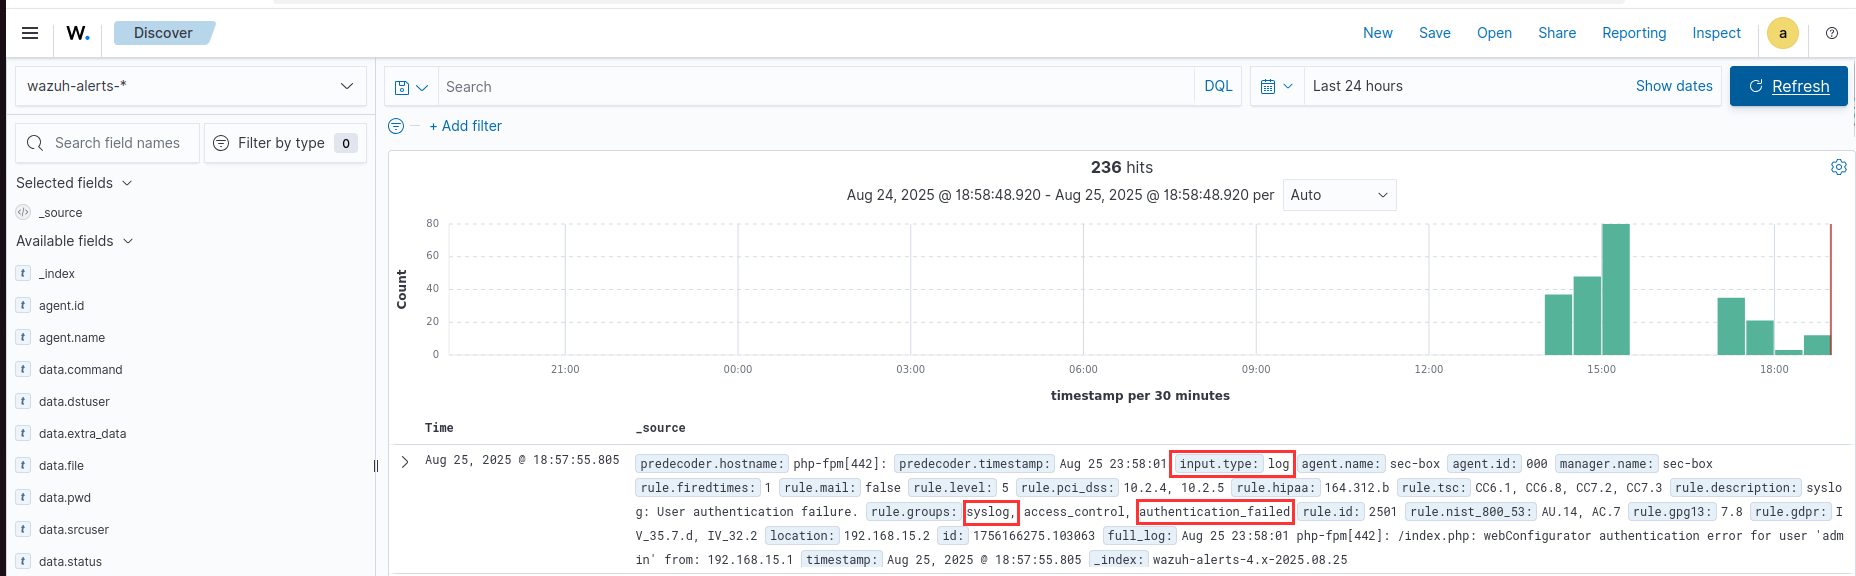Click the Add filter link
The width and height of the screenshot is (1856, 576).
point(465,126)
